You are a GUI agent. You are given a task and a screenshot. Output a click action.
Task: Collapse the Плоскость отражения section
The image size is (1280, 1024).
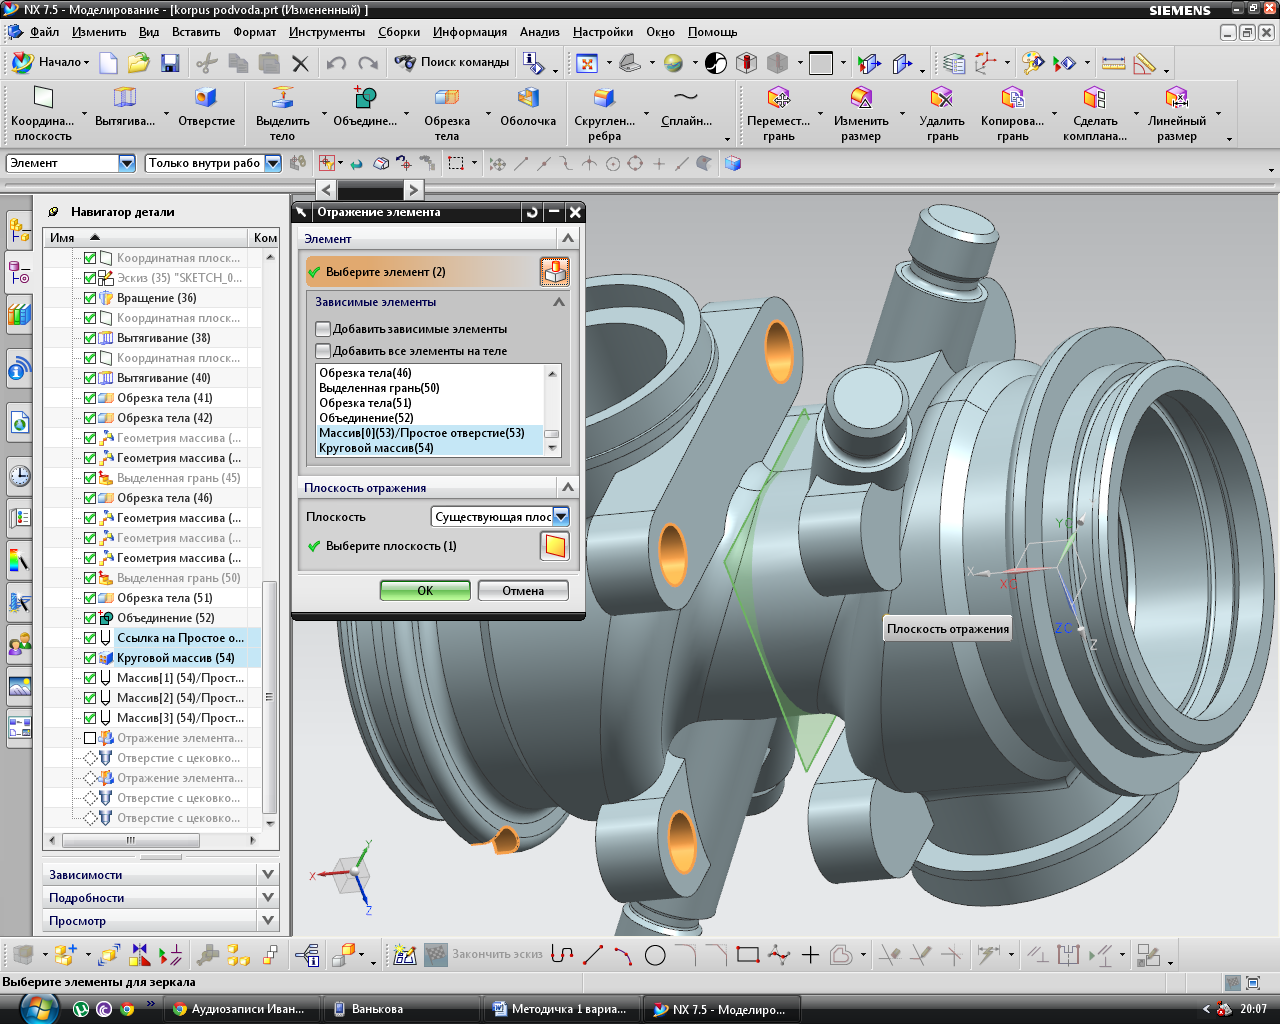568,487
